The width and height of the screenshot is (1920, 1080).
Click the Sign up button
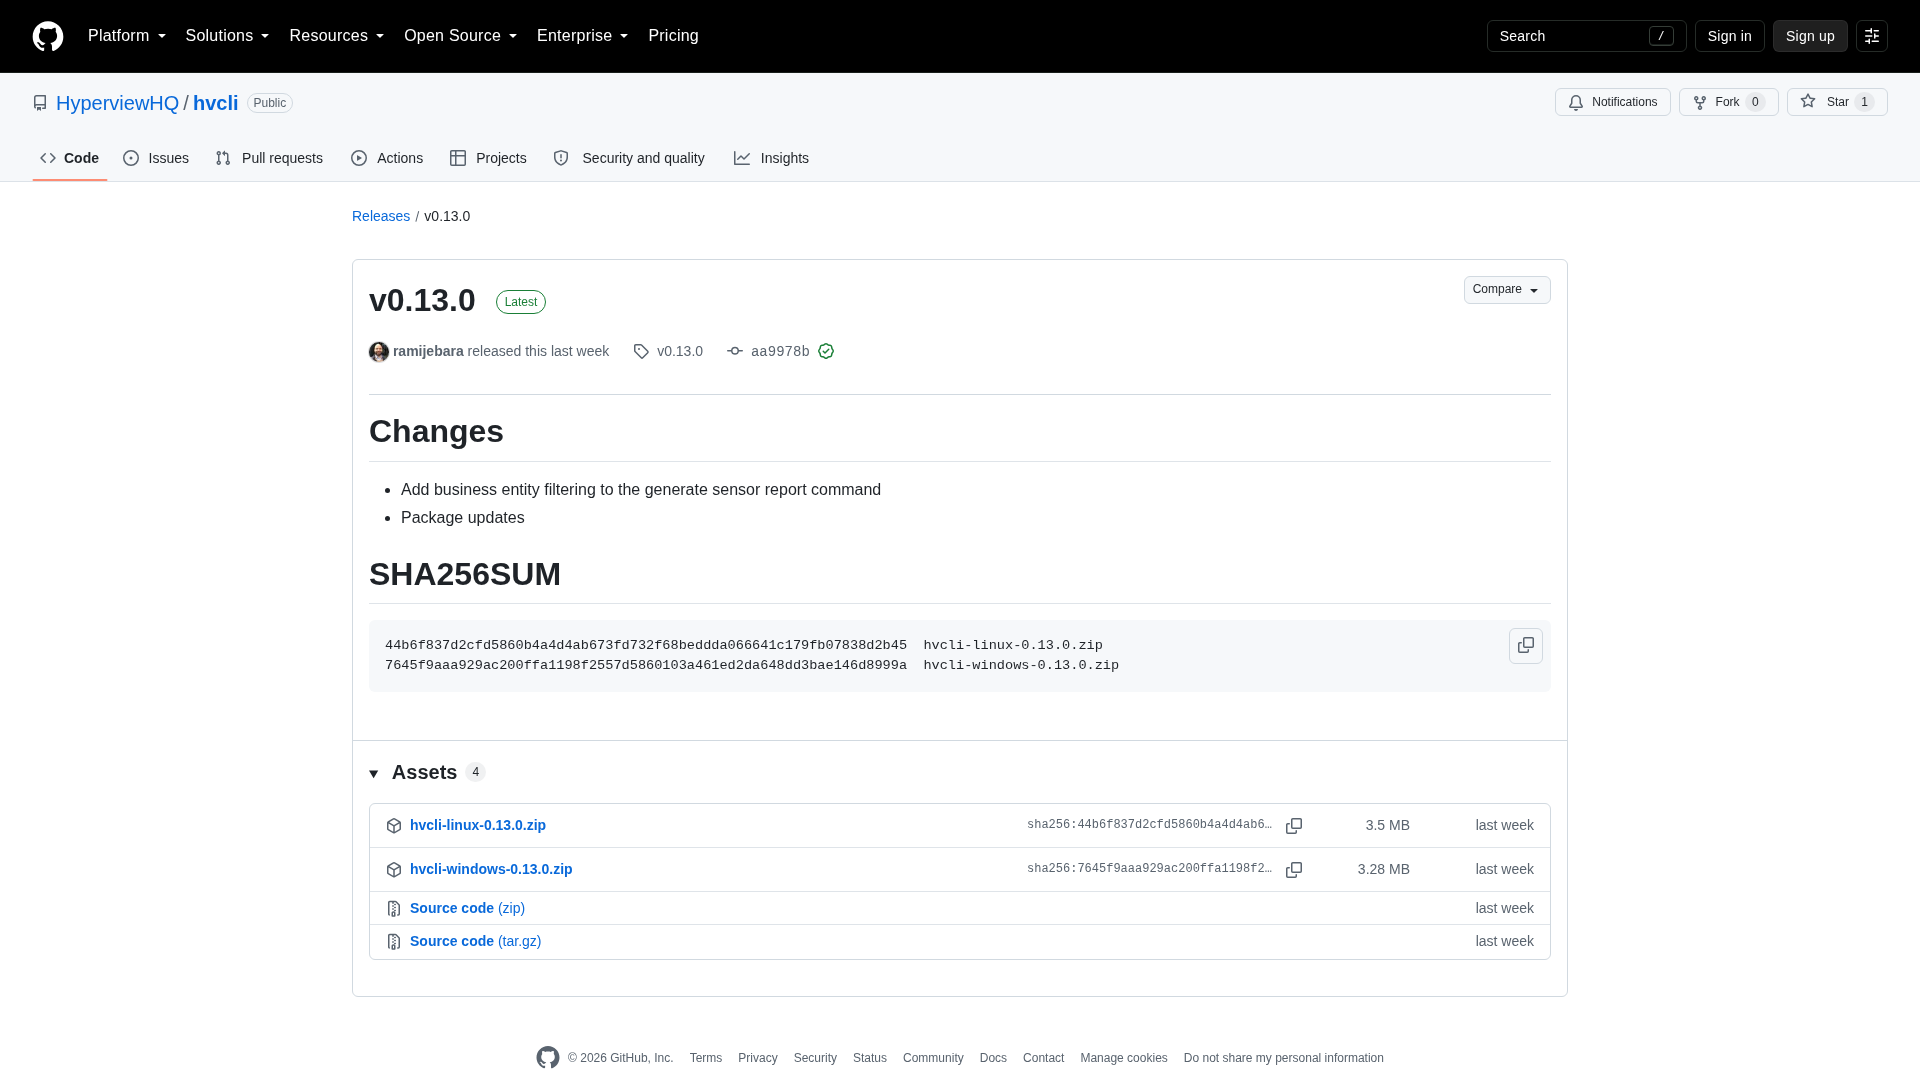(x=1810, y=36)
